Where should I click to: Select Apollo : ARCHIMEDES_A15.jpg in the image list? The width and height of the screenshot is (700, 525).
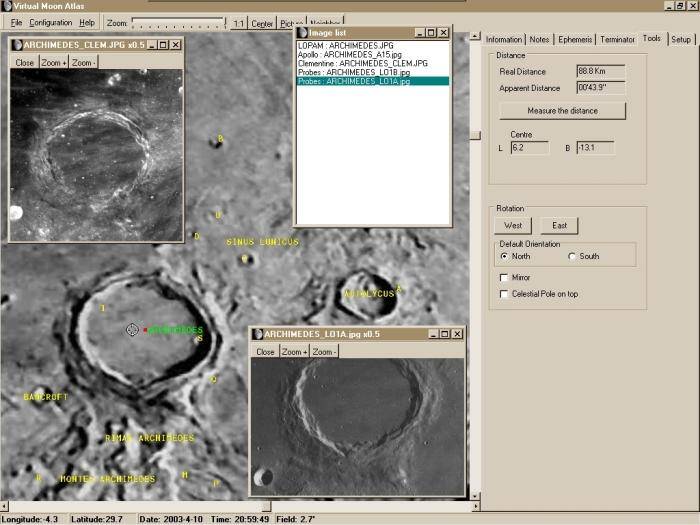coord(350,54)
